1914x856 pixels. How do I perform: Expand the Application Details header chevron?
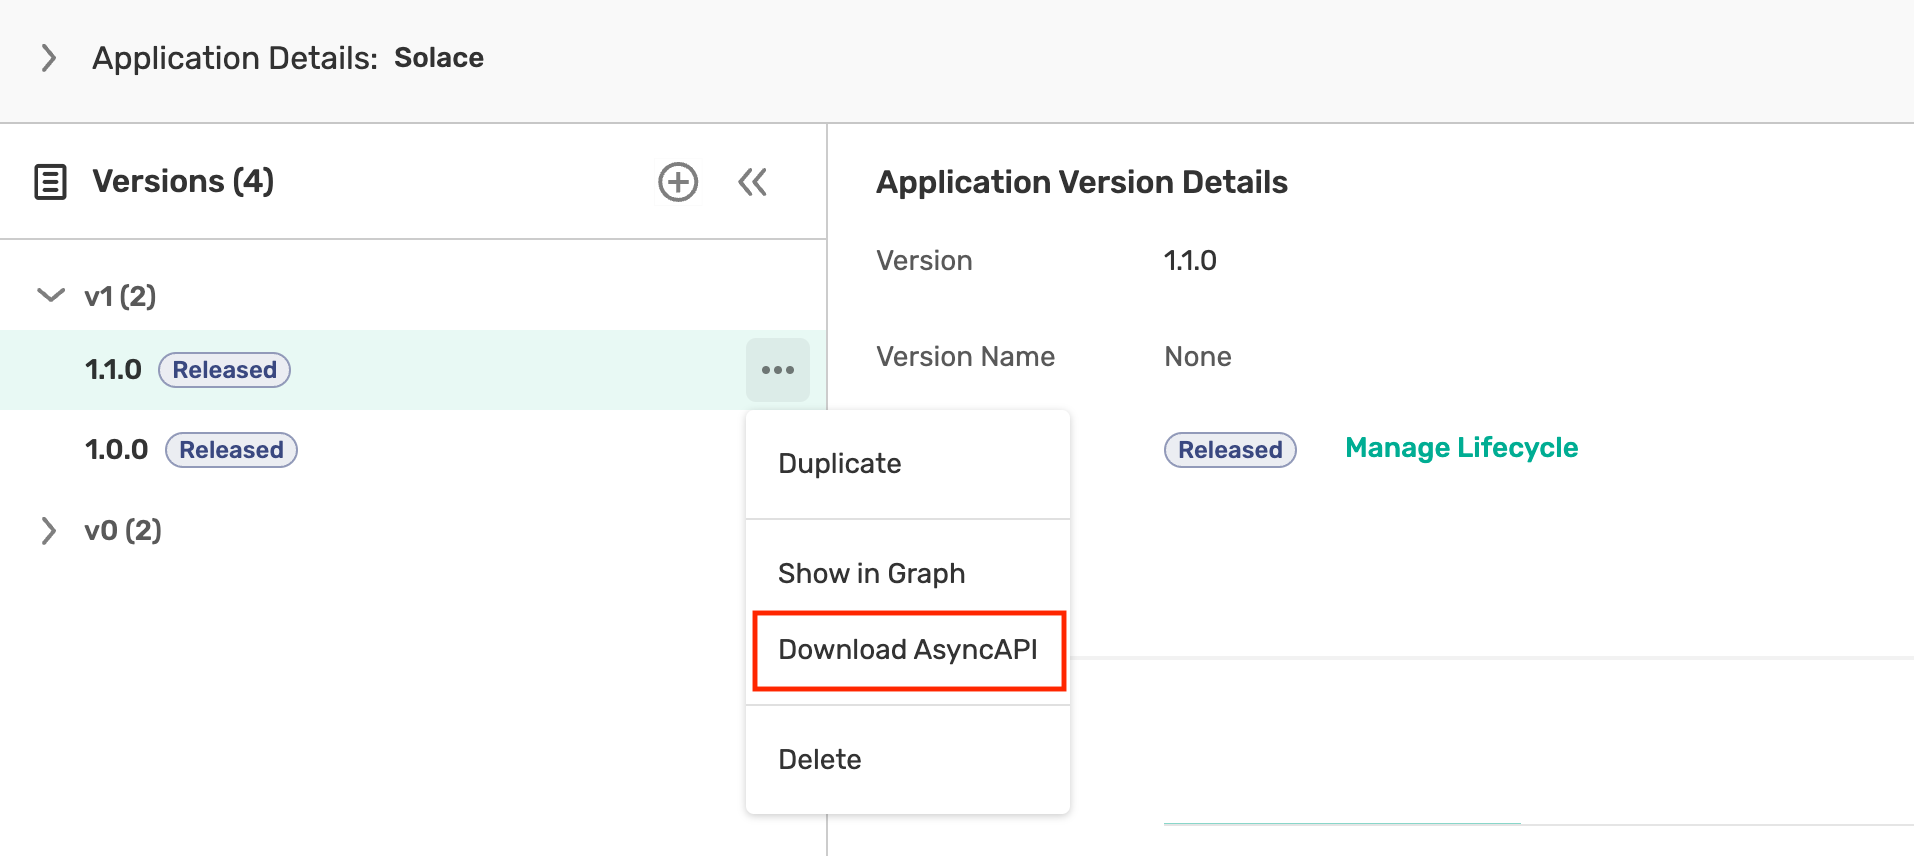pyautogui.click(x=48, y=58)
